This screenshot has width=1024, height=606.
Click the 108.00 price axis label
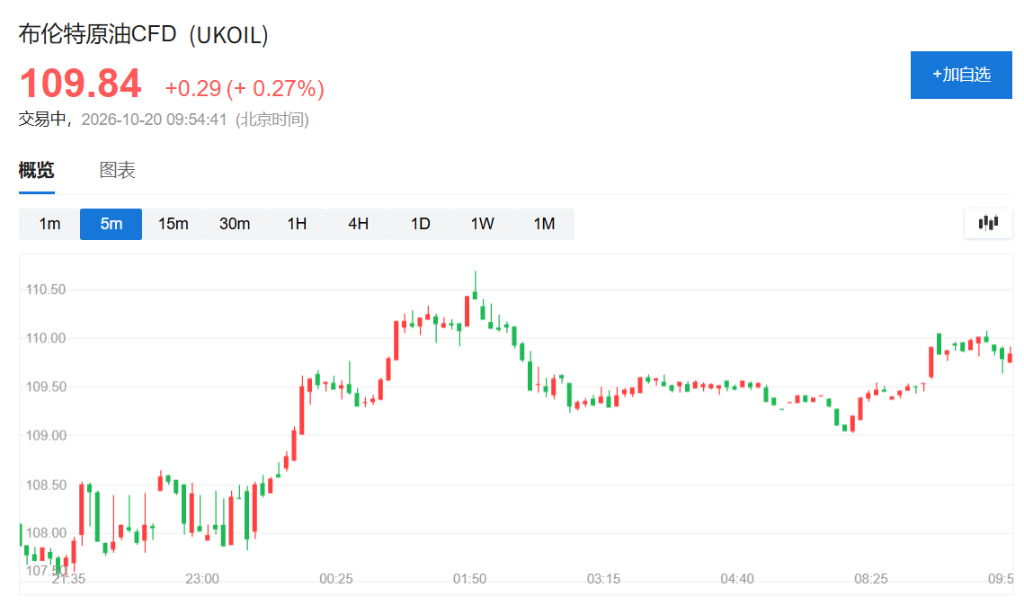coord(46,533)
